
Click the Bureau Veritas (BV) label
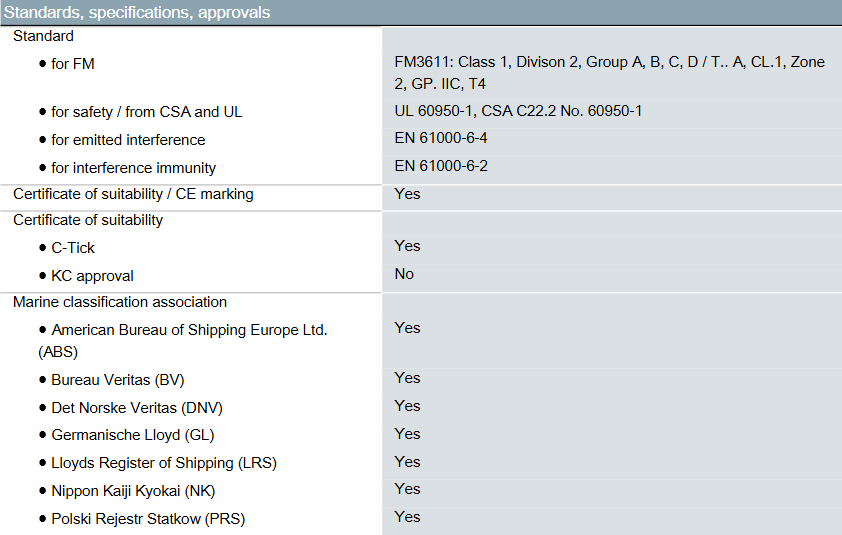click(x=118, y=380)
